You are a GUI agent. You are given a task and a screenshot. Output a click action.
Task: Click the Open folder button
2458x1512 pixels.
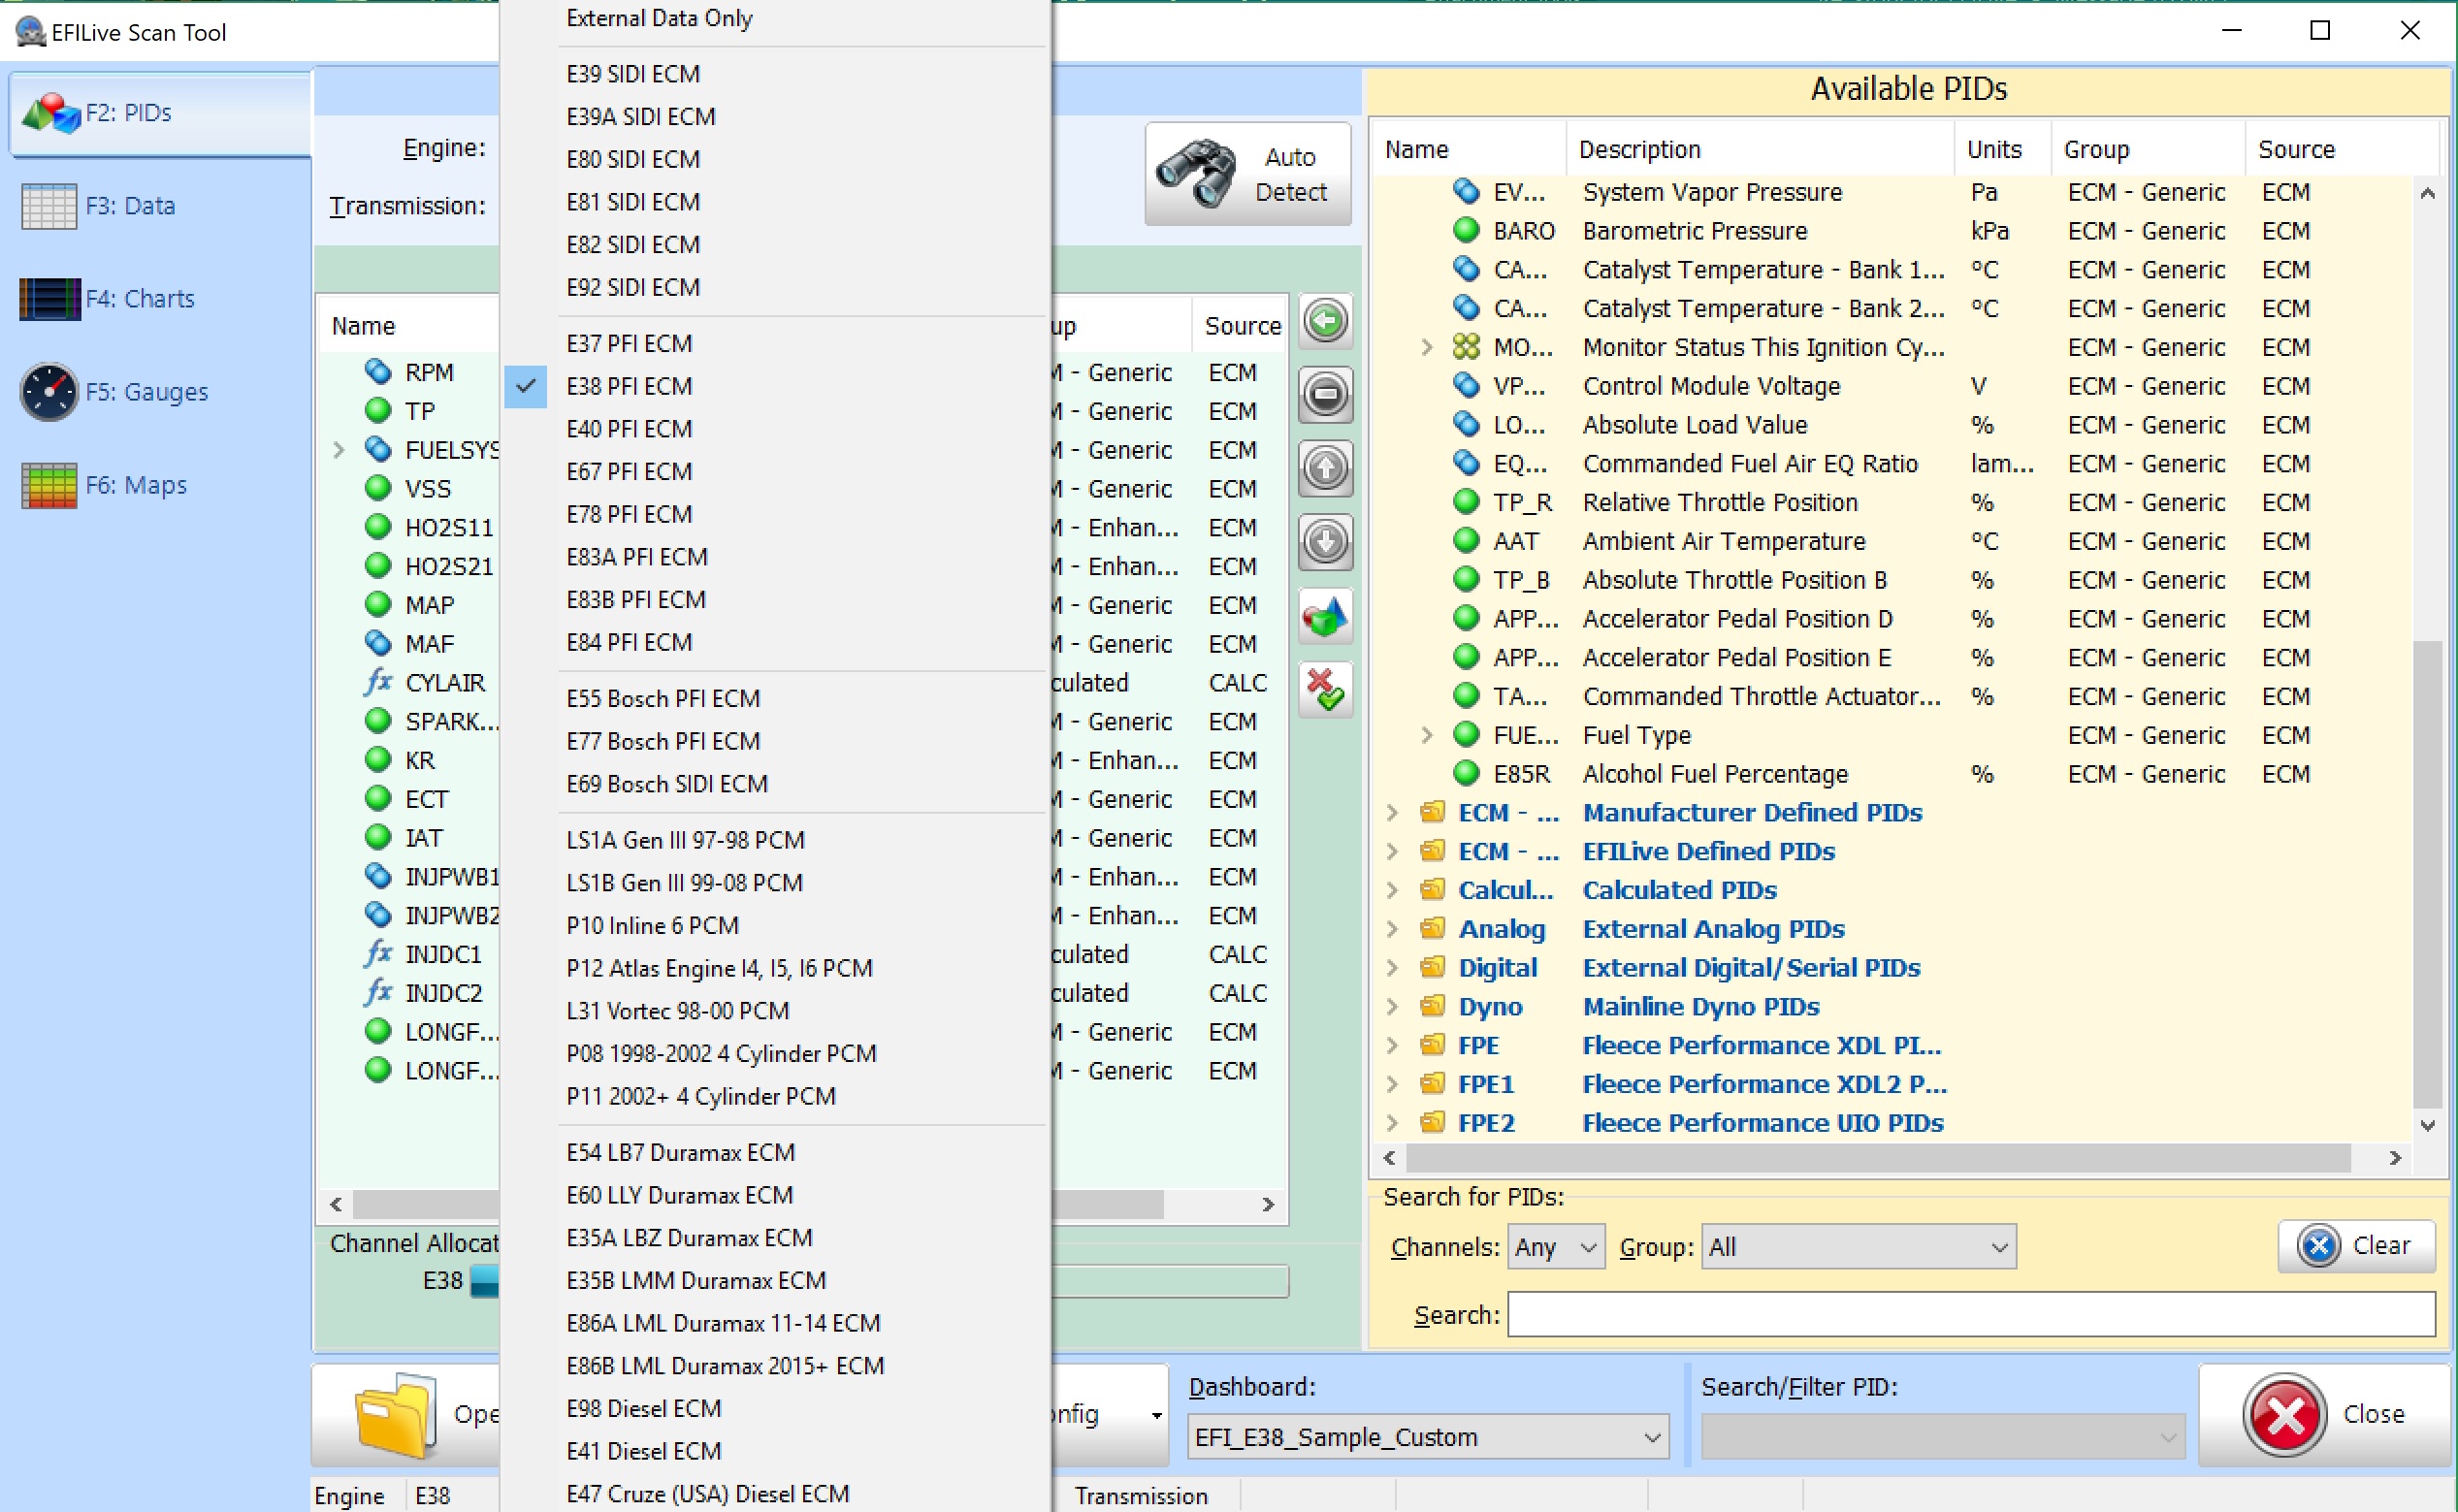point(406,1415)
